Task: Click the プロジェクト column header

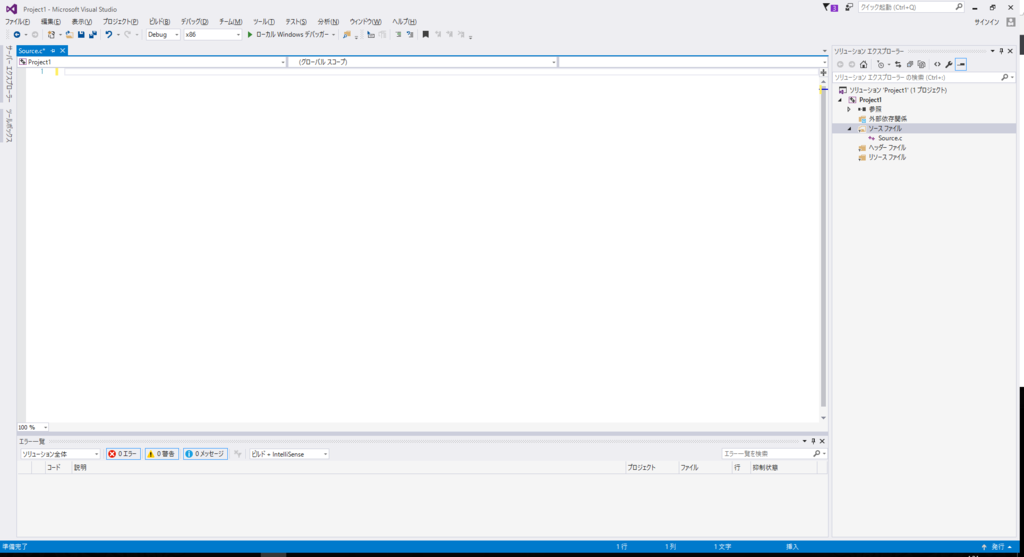Action: [641, 468]
